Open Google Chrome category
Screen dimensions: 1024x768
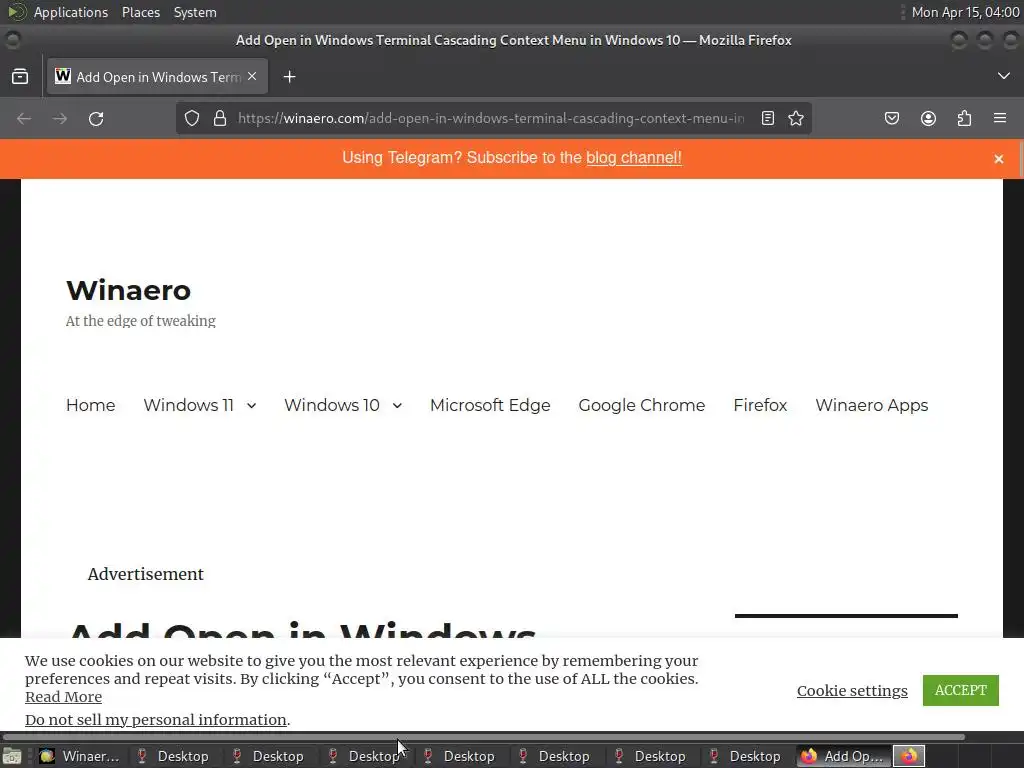pos(642,405)
